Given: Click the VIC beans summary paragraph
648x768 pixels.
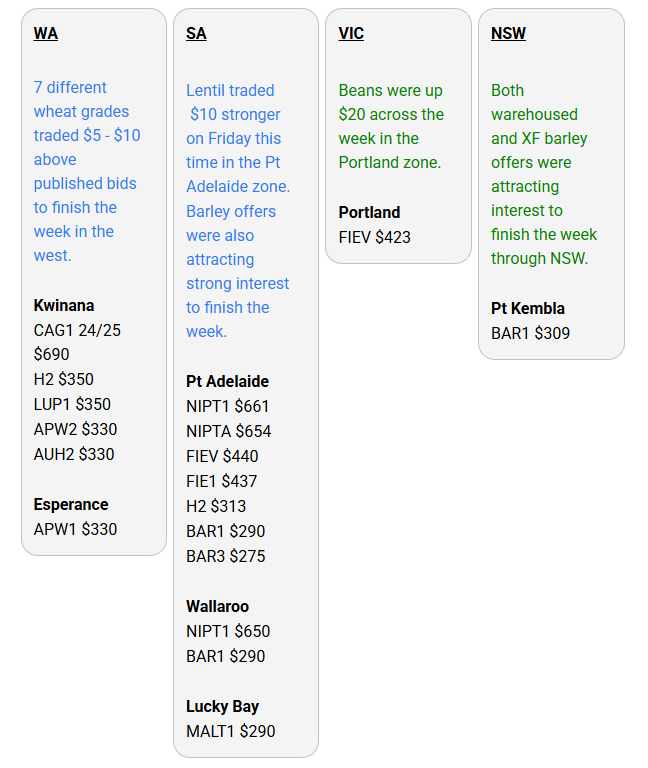Looking at the screenshot, I should [391, 126].
